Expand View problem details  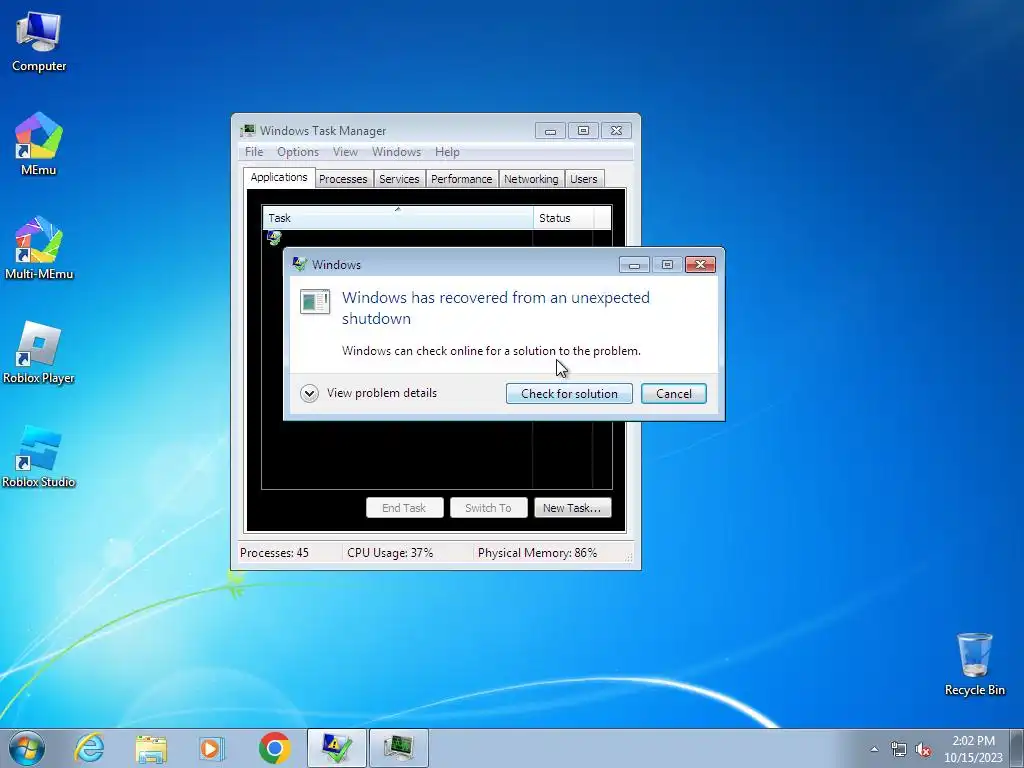[x=368, y=393]
